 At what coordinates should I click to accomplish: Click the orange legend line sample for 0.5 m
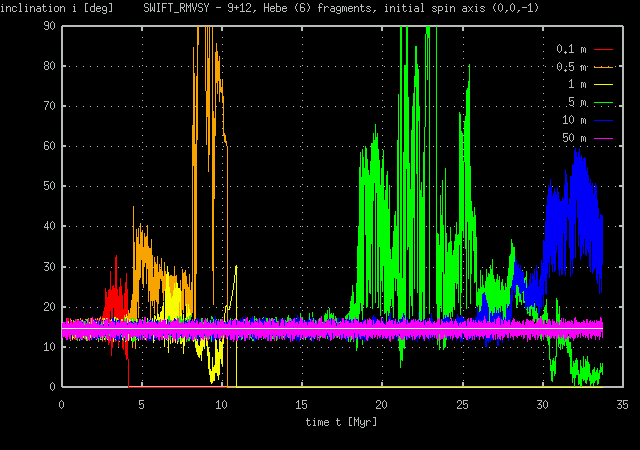click(603, 67)
